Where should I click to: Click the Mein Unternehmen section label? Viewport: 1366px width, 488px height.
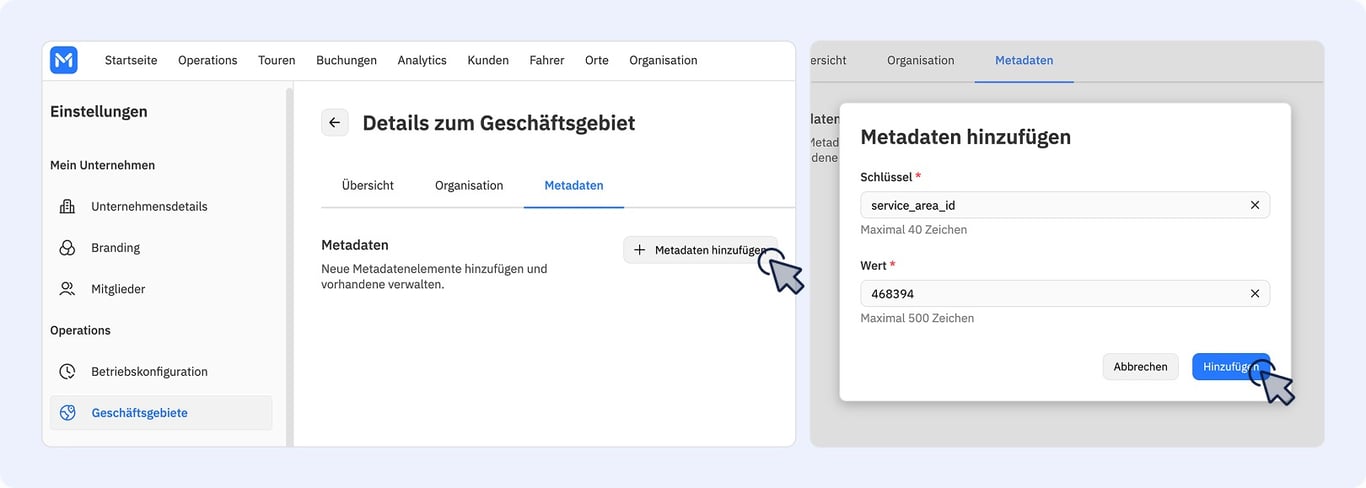(103, 166)
